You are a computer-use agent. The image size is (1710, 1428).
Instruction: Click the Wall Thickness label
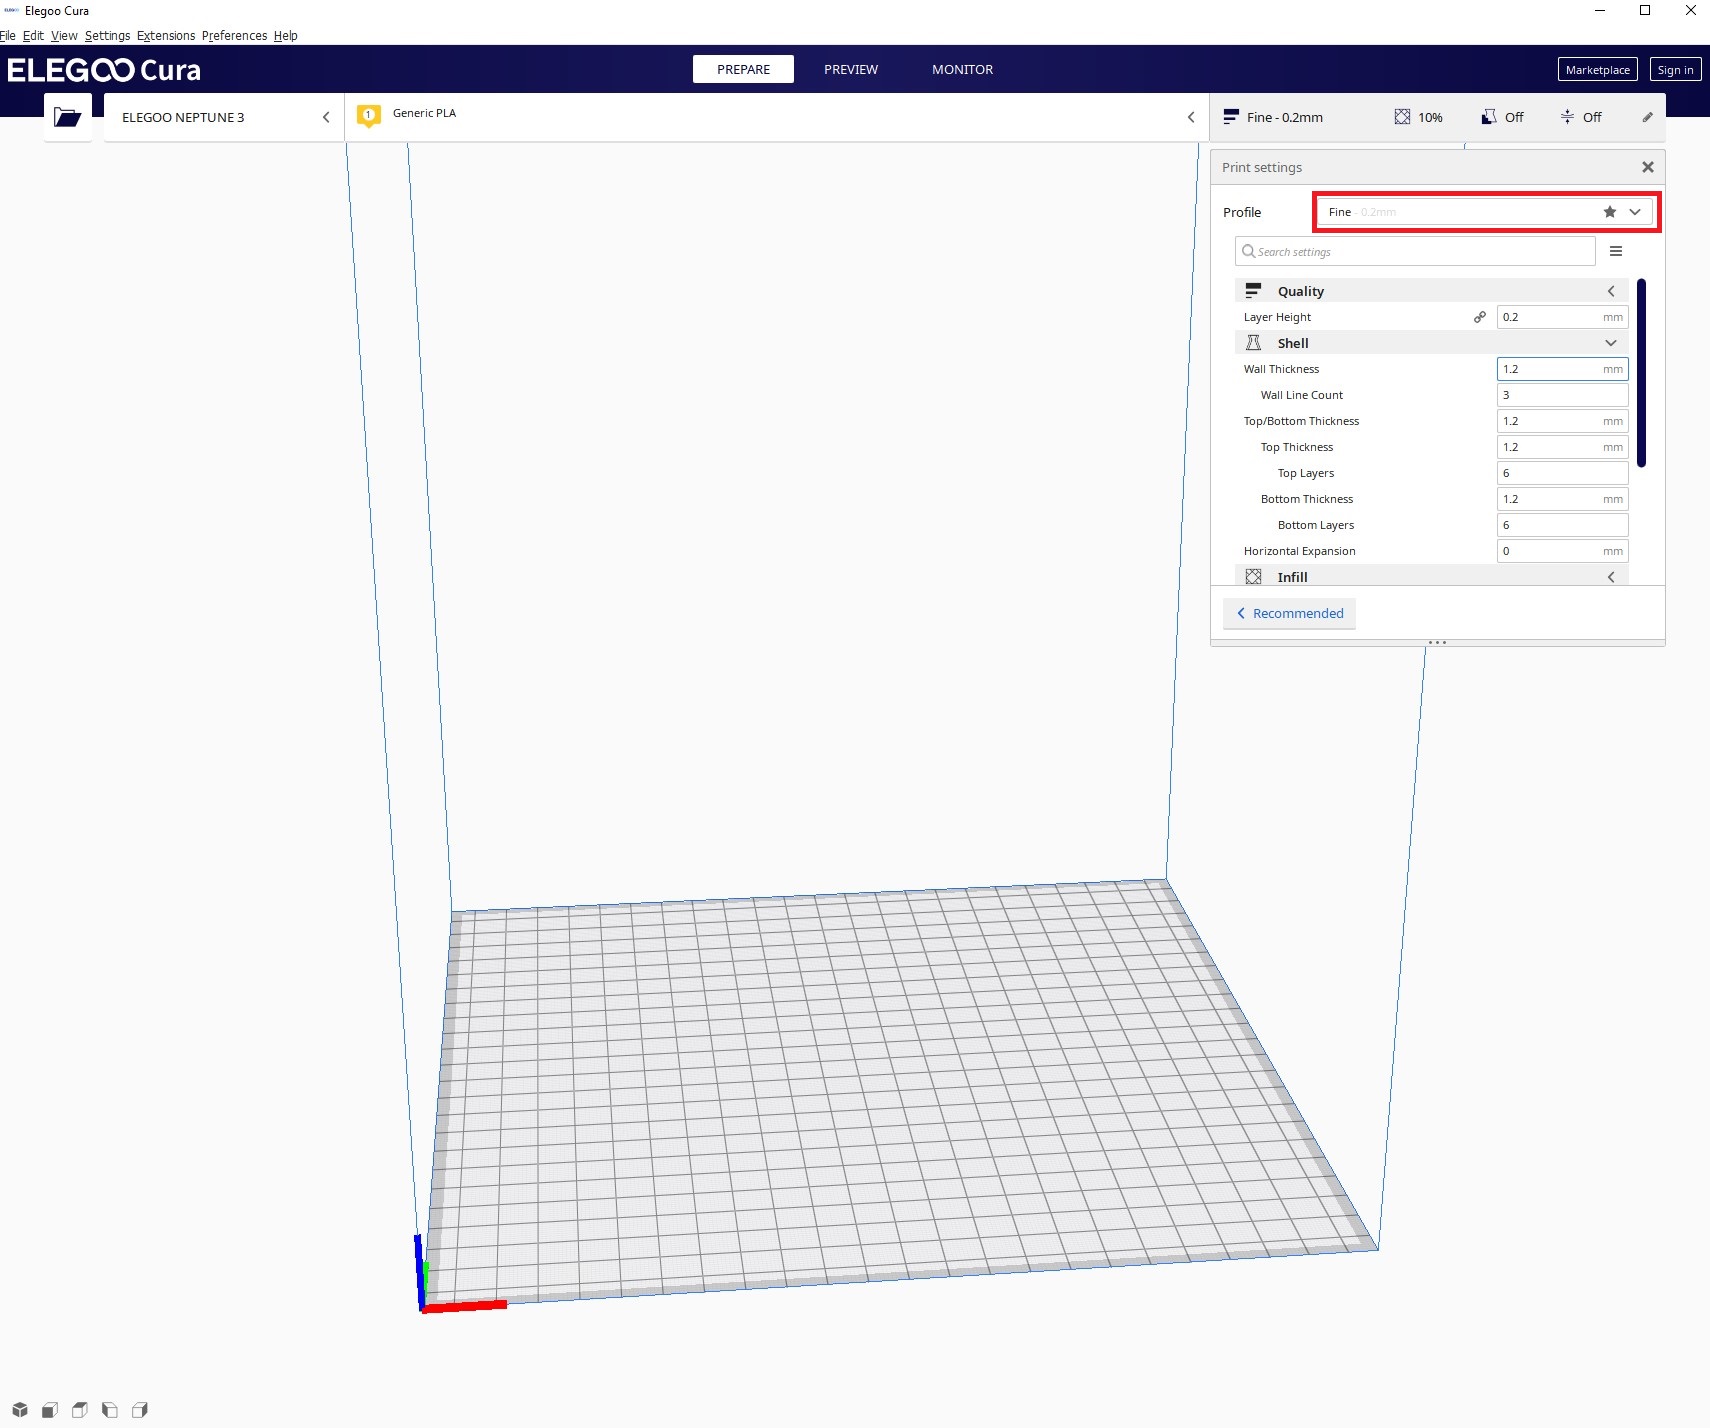[x=1281, y=369]
